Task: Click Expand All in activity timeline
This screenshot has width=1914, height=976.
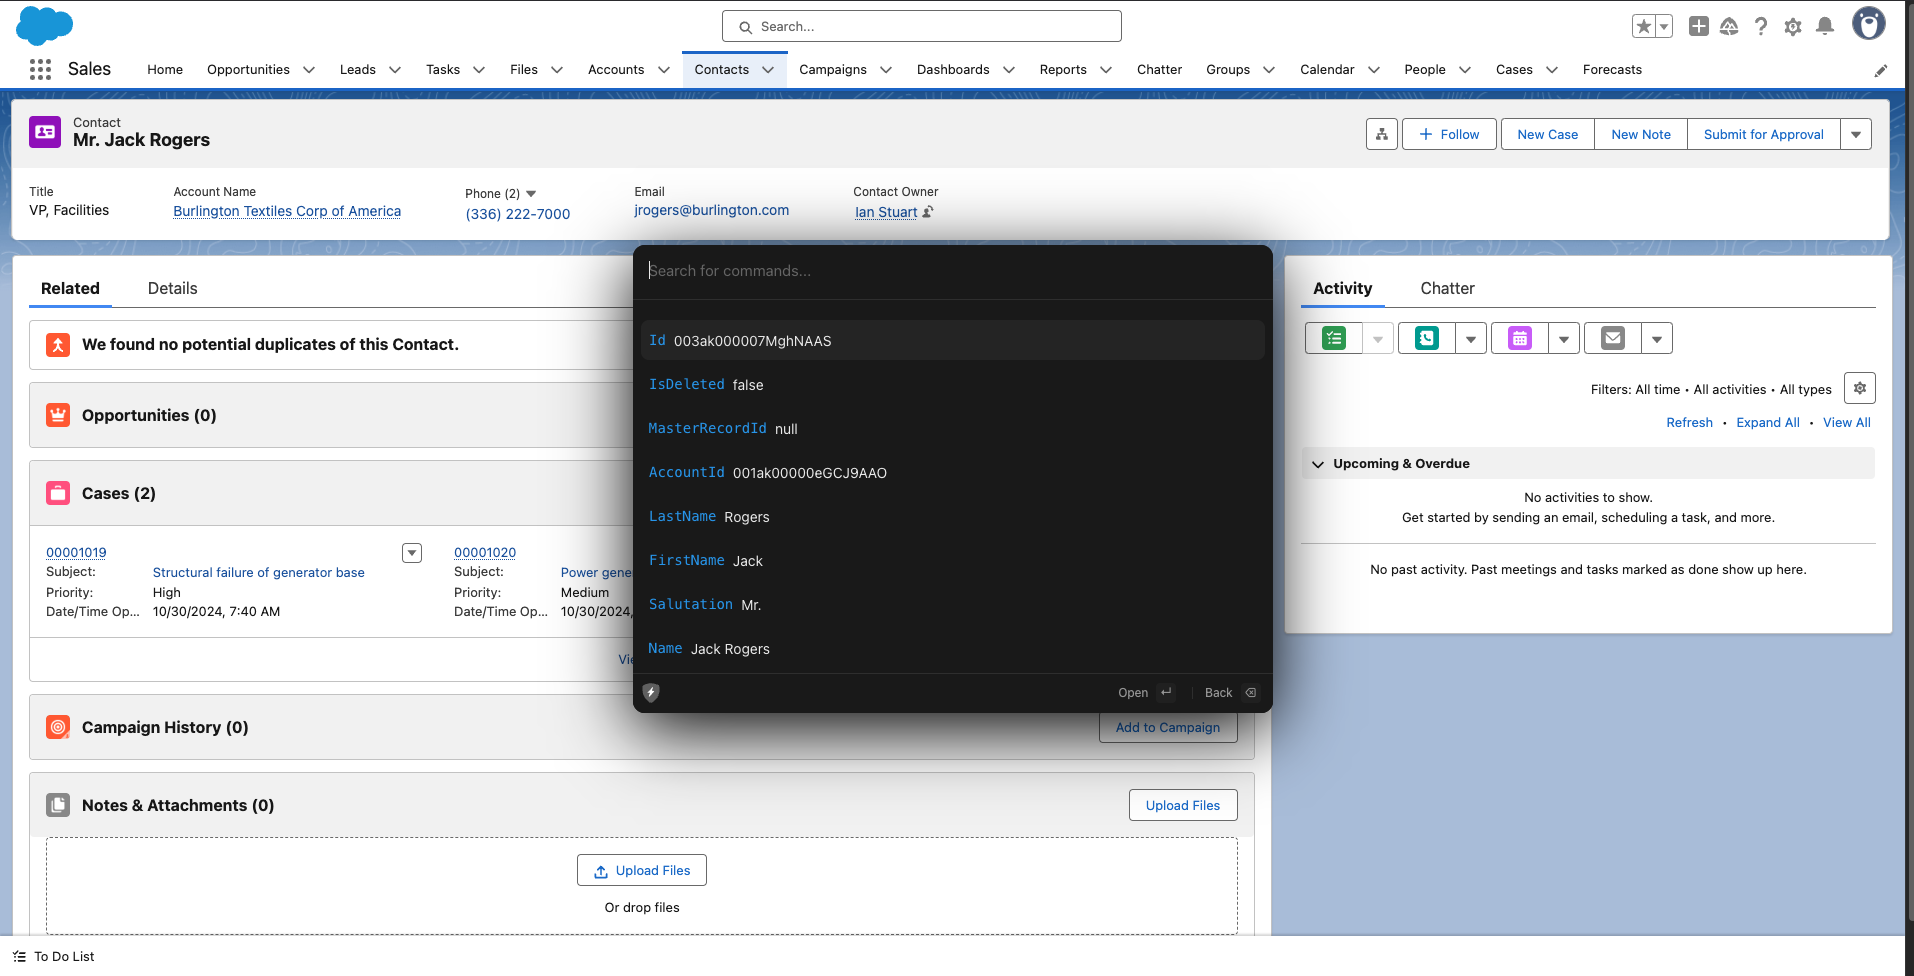Action: 1767,422
